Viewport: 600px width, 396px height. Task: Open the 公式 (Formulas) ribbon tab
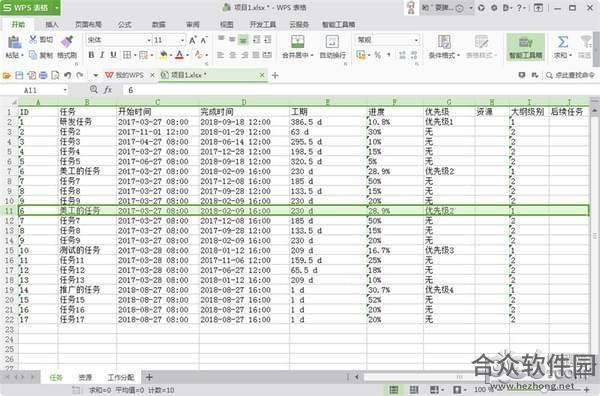[124, 24]
